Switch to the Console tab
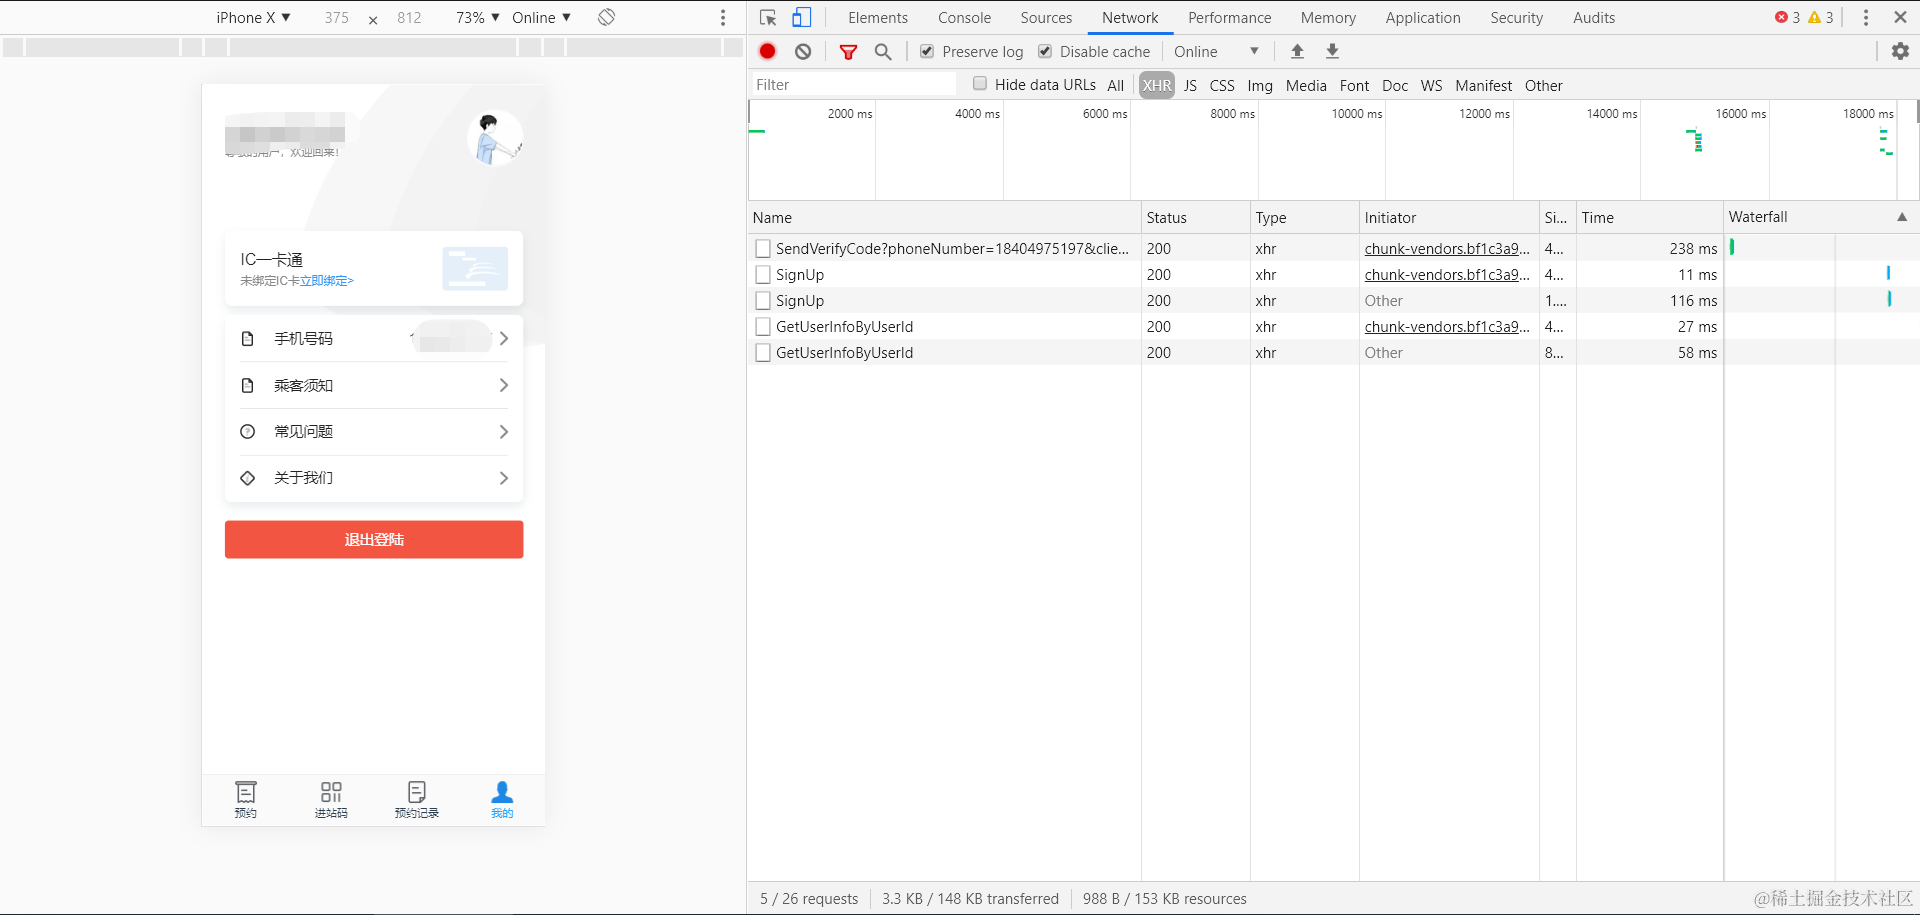The width and height of the screenshot is (1920, 915). 964,18
